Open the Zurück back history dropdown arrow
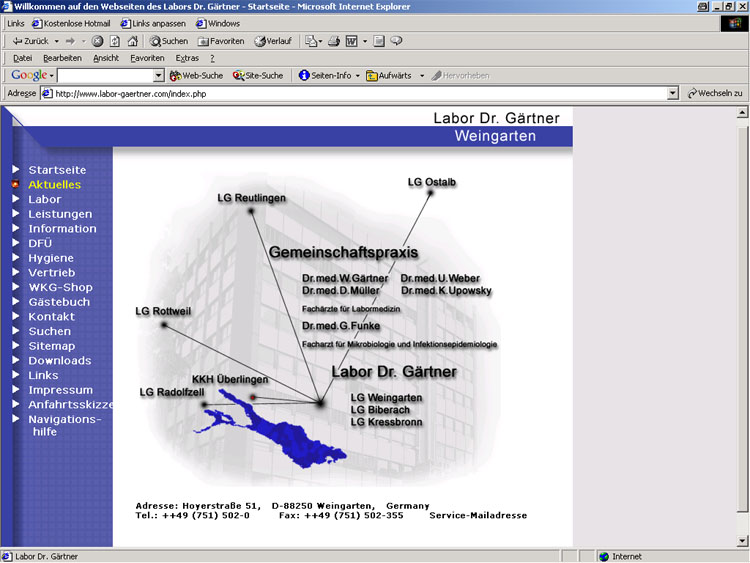Image resolution: width=750 pixels, height=563 pixels. point(57,41)
